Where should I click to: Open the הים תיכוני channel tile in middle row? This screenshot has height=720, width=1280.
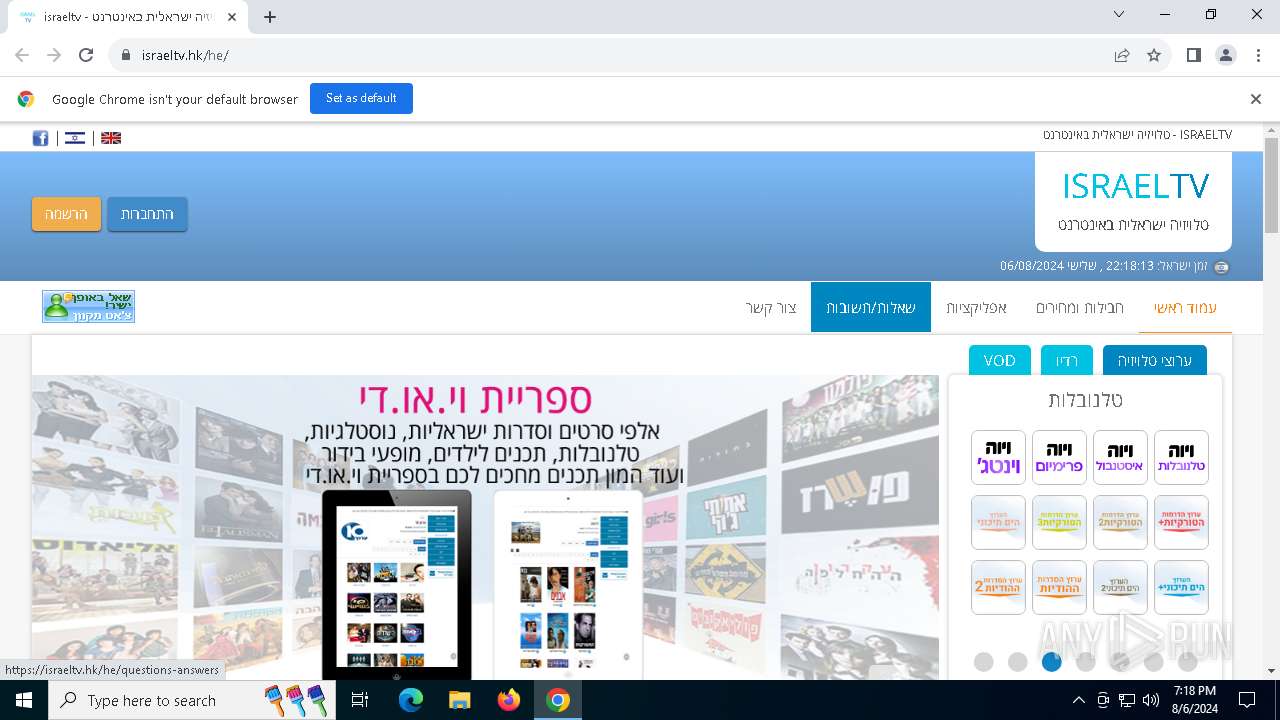pos(998,522)
